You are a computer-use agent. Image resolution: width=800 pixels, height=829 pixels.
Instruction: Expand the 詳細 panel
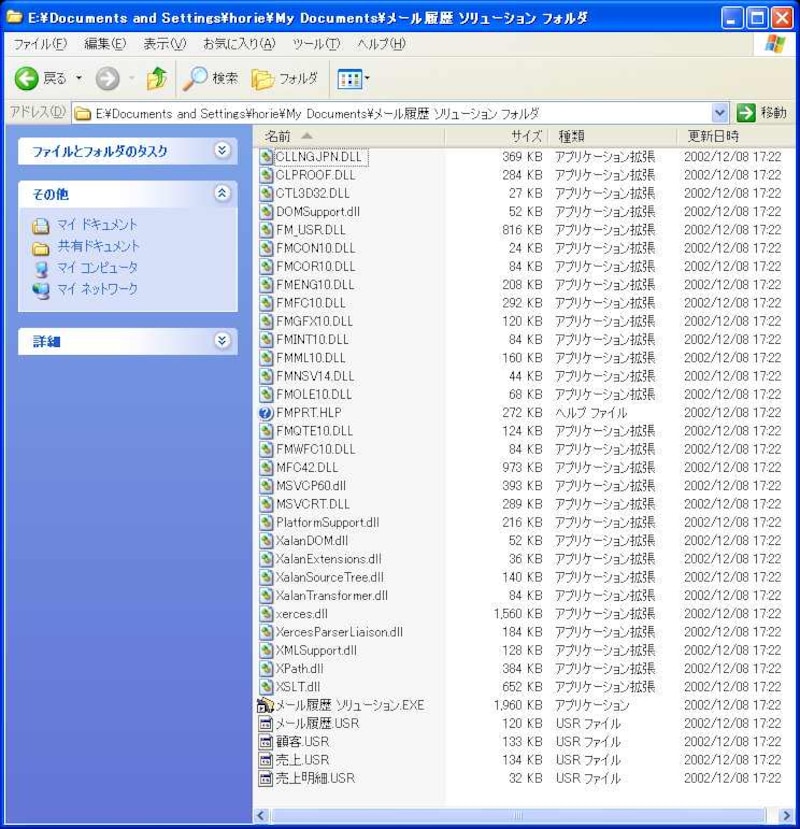click(x=222, y=340)
